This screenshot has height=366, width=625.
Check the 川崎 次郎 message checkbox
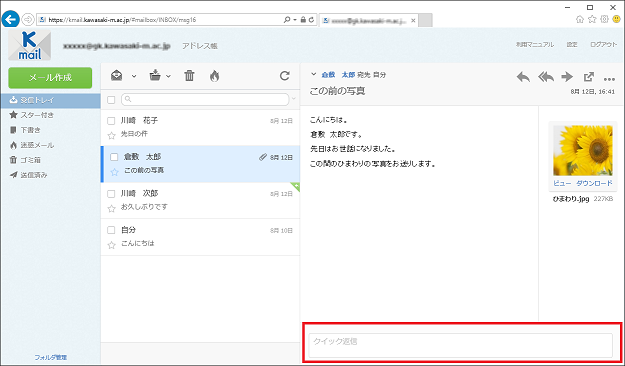pos(111,194)
